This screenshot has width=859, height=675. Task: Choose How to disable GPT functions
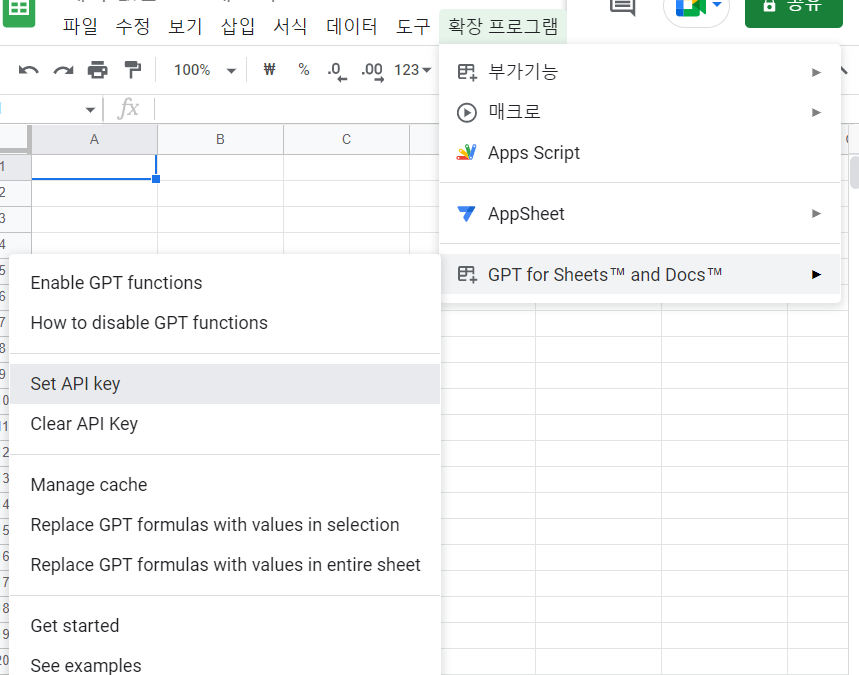[x=225, y=323]
